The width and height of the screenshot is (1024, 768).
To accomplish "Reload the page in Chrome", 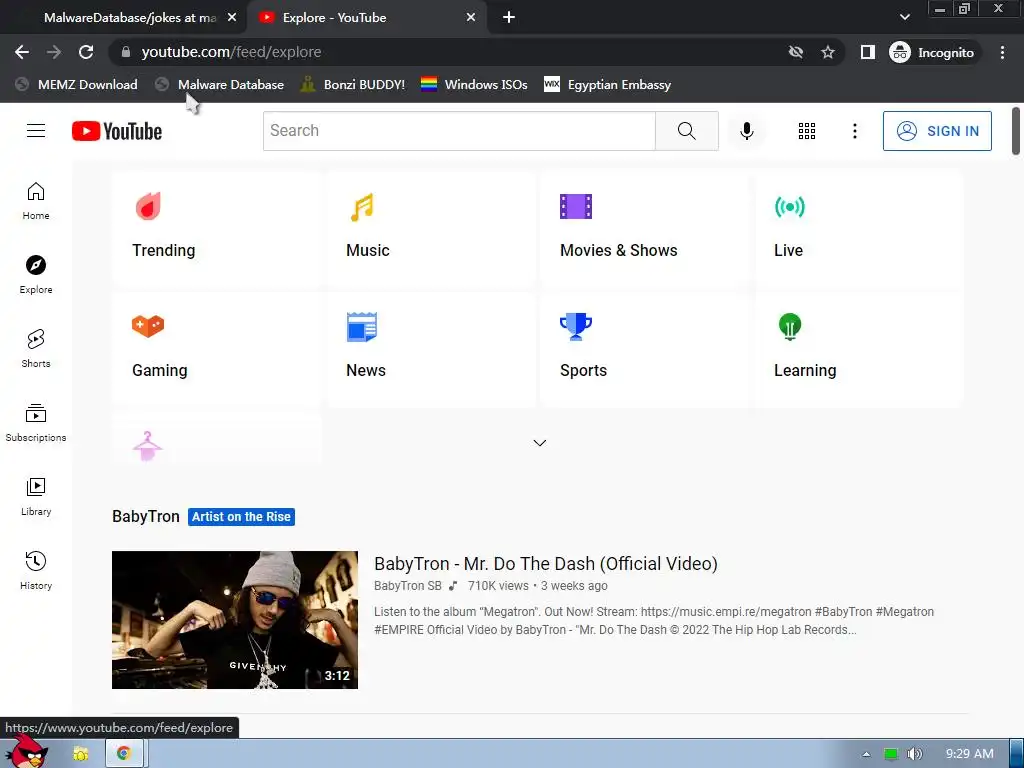I will tap(86, 52).
